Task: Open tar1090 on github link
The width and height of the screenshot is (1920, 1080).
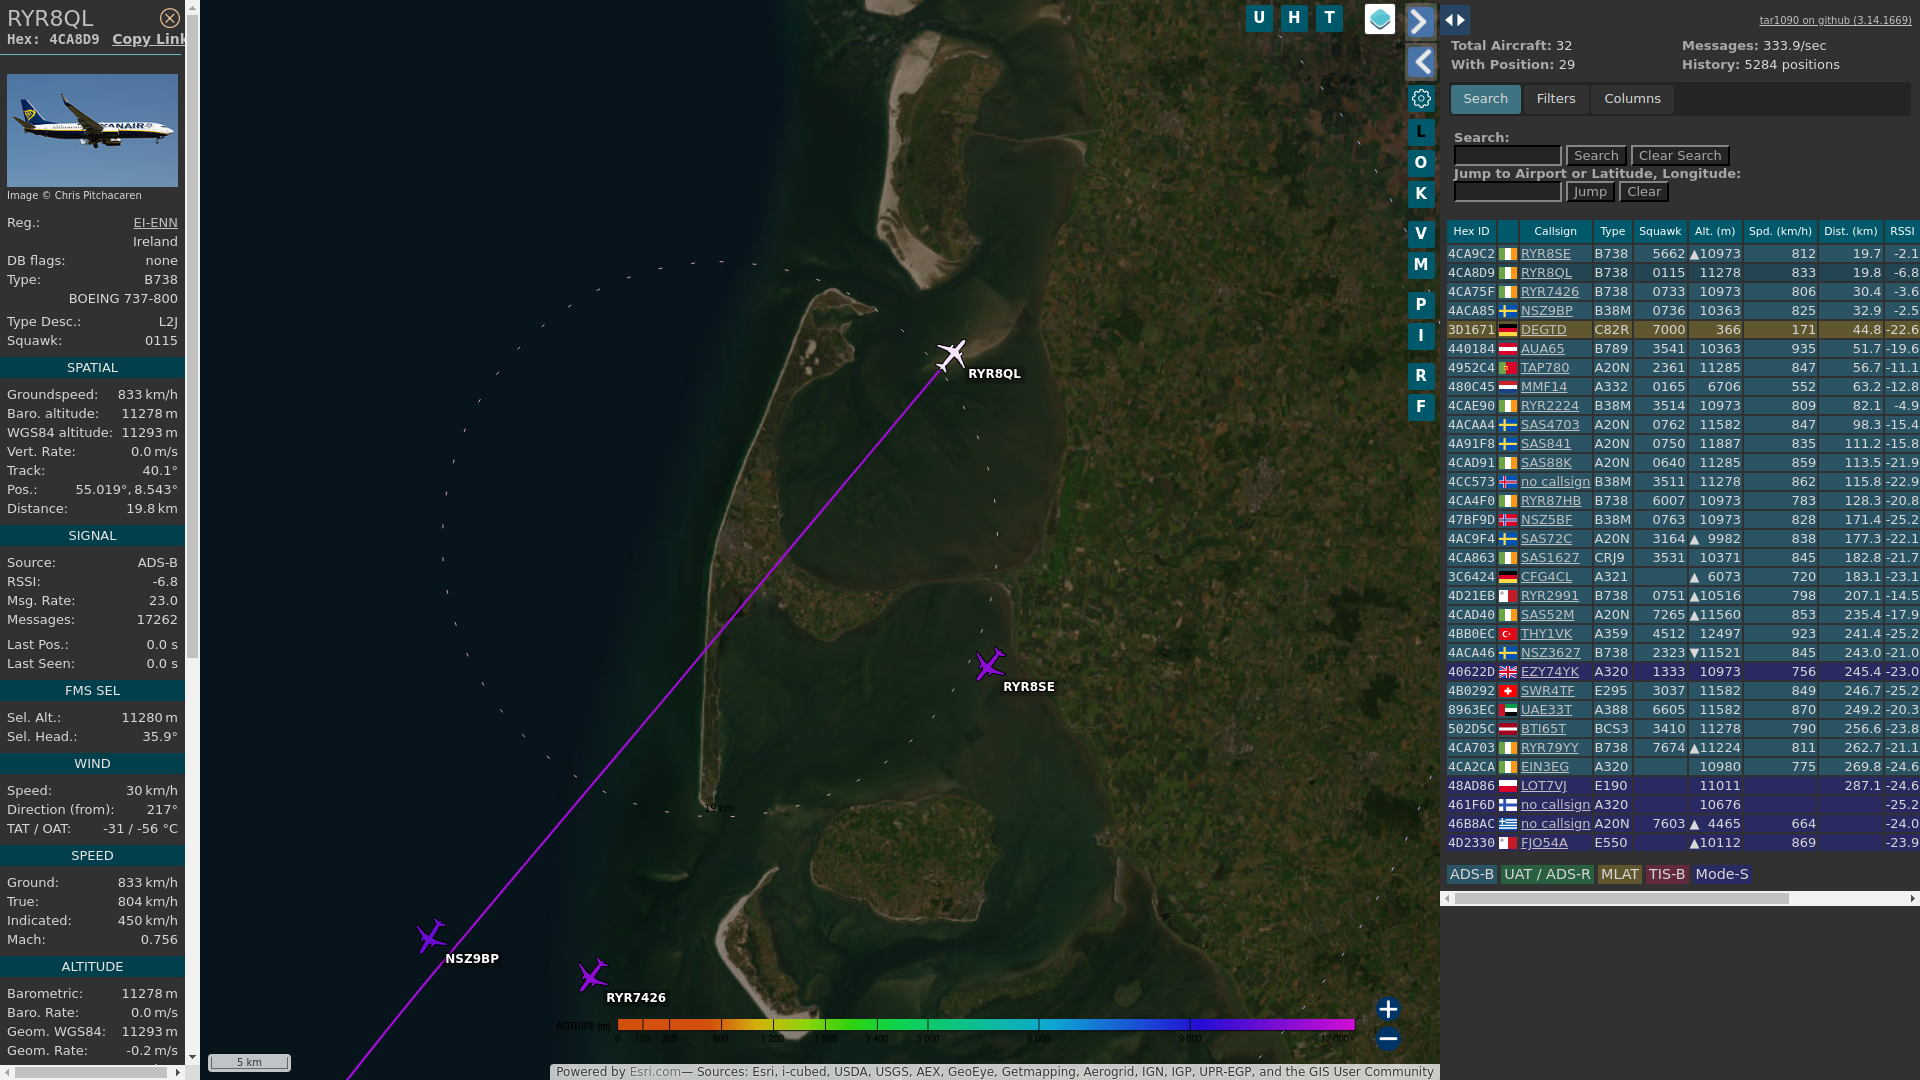Action: [1835, 20]
